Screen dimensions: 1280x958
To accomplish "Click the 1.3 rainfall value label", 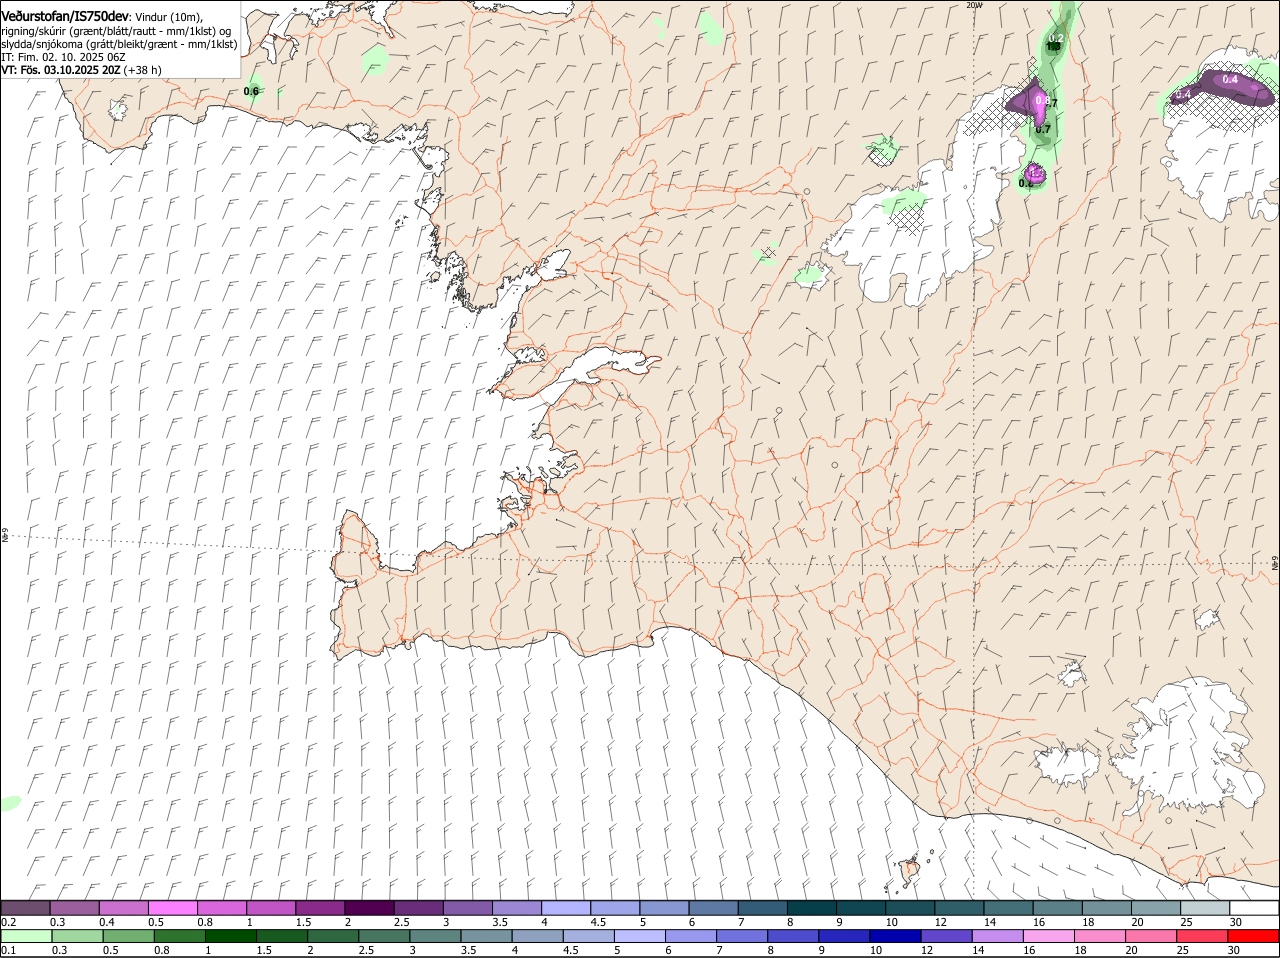I will click(x=1053, y=46).
